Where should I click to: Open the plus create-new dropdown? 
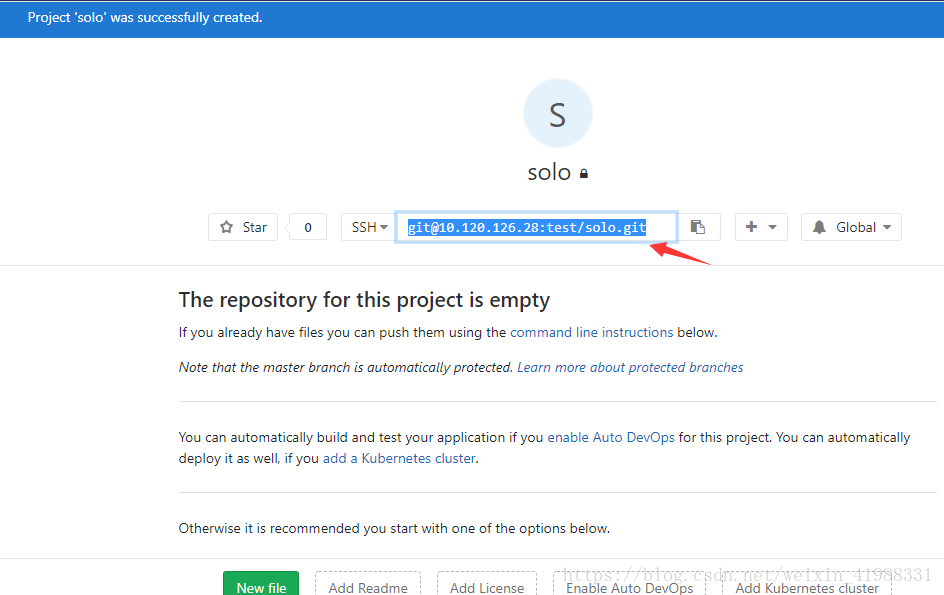point(761,227)
